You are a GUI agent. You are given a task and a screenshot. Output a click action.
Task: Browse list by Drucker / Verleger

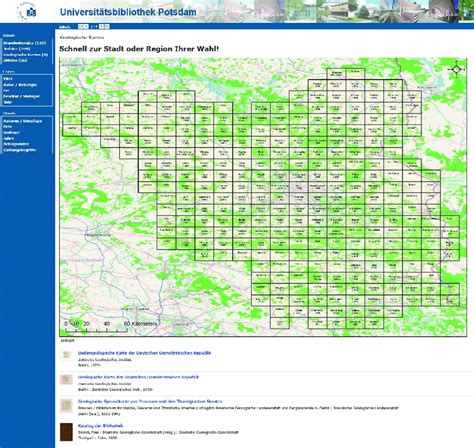tap(21, 96)
